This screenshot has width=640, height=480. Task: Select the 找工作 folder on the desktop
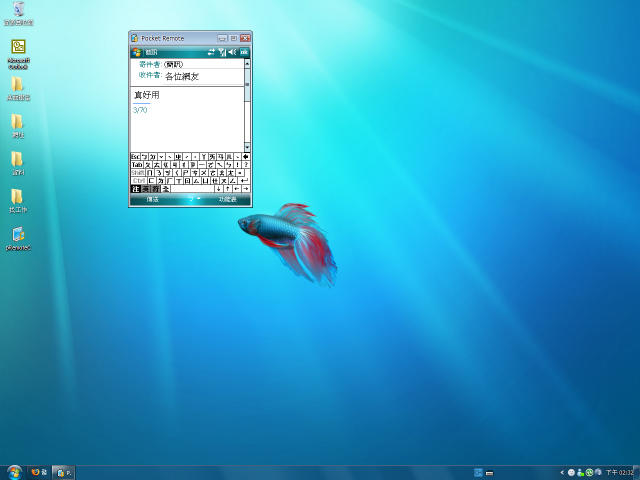(x=18, y=201)
